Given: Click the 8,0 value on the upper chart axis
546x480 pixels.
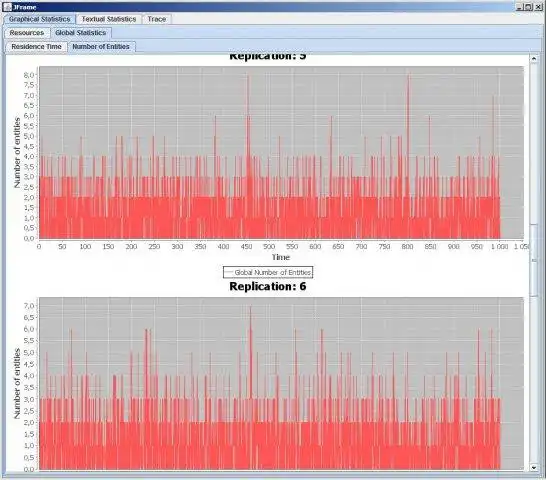Looking at the screenshot, I should tap(29, 75).
